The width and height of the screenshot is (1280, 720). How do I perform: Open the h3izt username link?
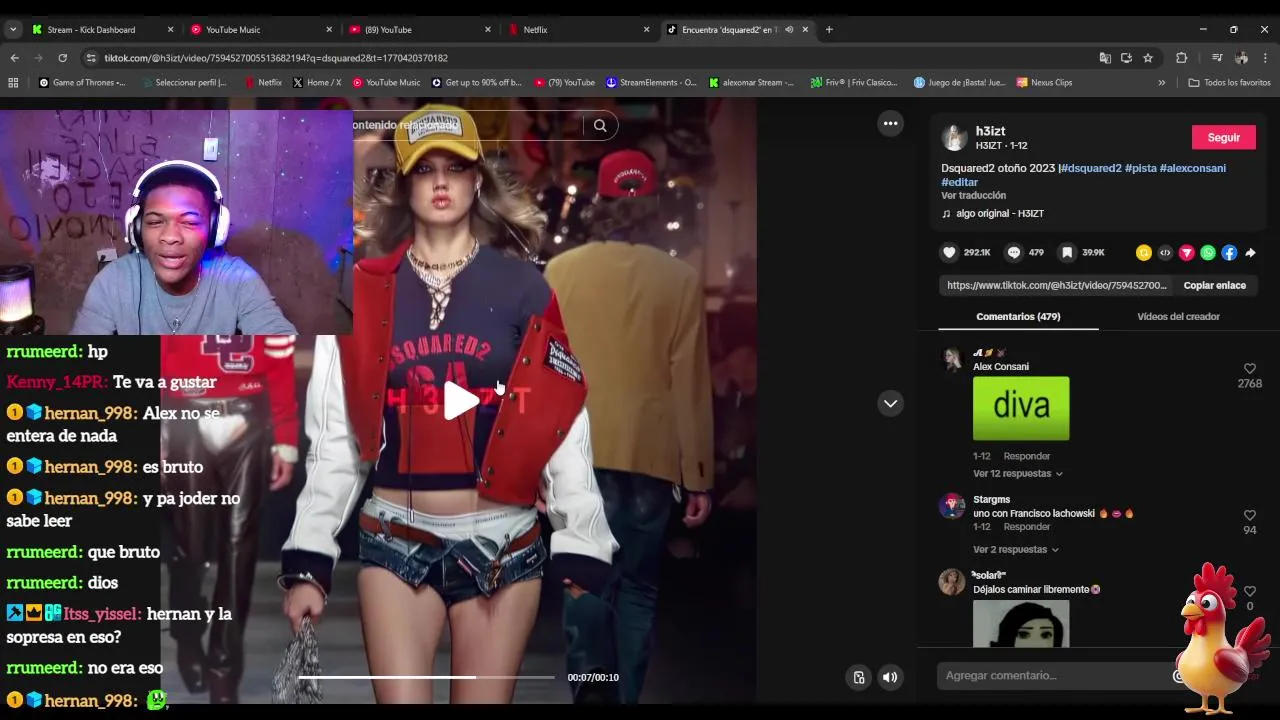tap(990, 131)
